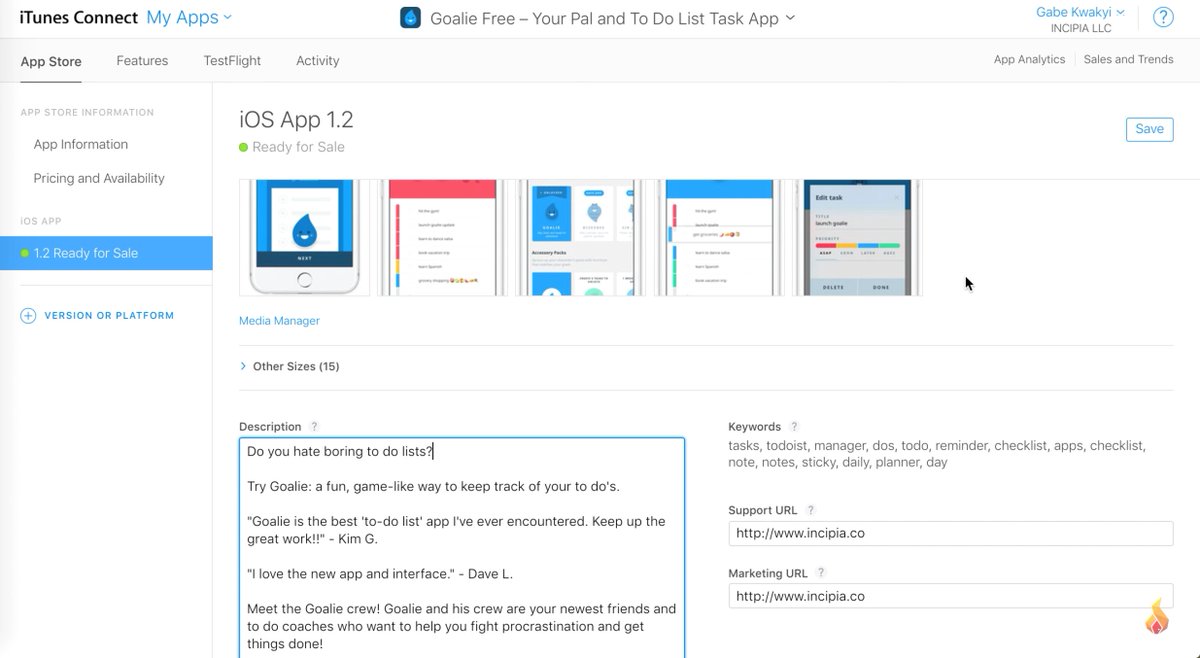Switch to the Features tab
This screenshot has width=1200, height=658.
pos(142,60)
